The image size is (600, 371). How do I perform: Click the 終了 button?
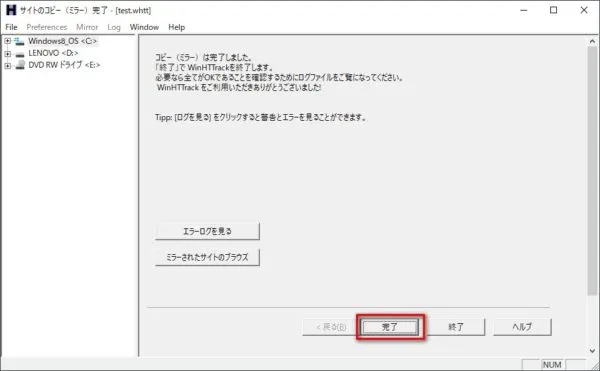(x=456, y=327)
